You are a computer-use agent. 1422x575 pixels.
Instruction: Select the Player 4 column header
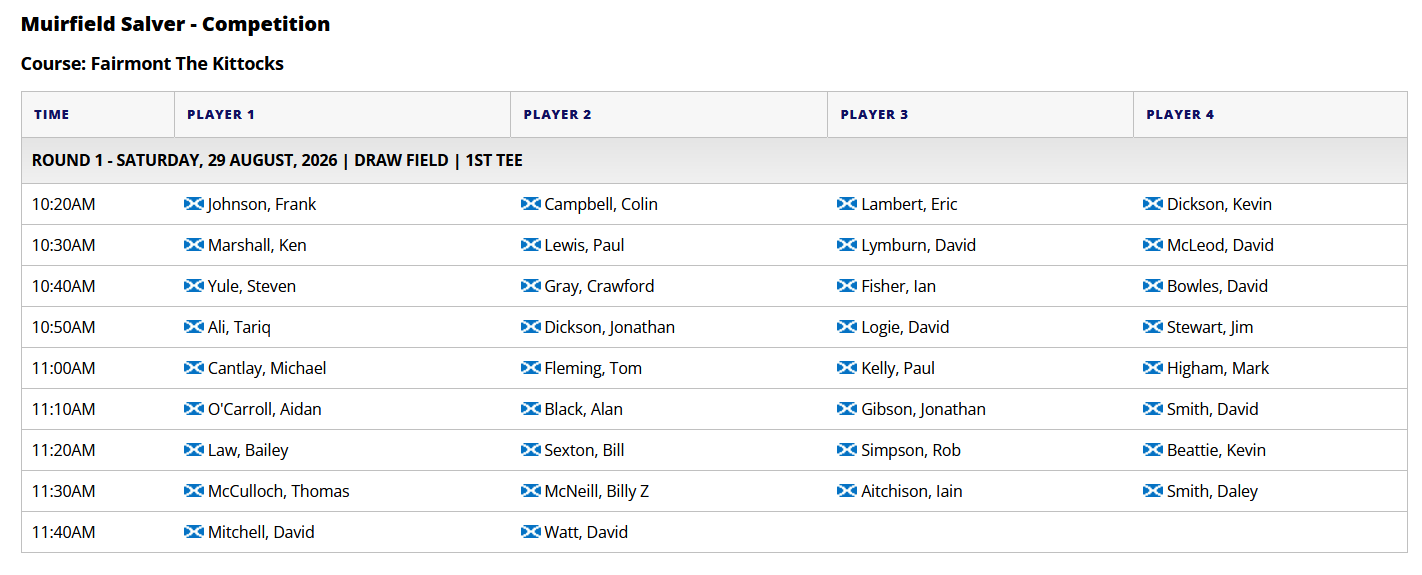[1271, 114]
